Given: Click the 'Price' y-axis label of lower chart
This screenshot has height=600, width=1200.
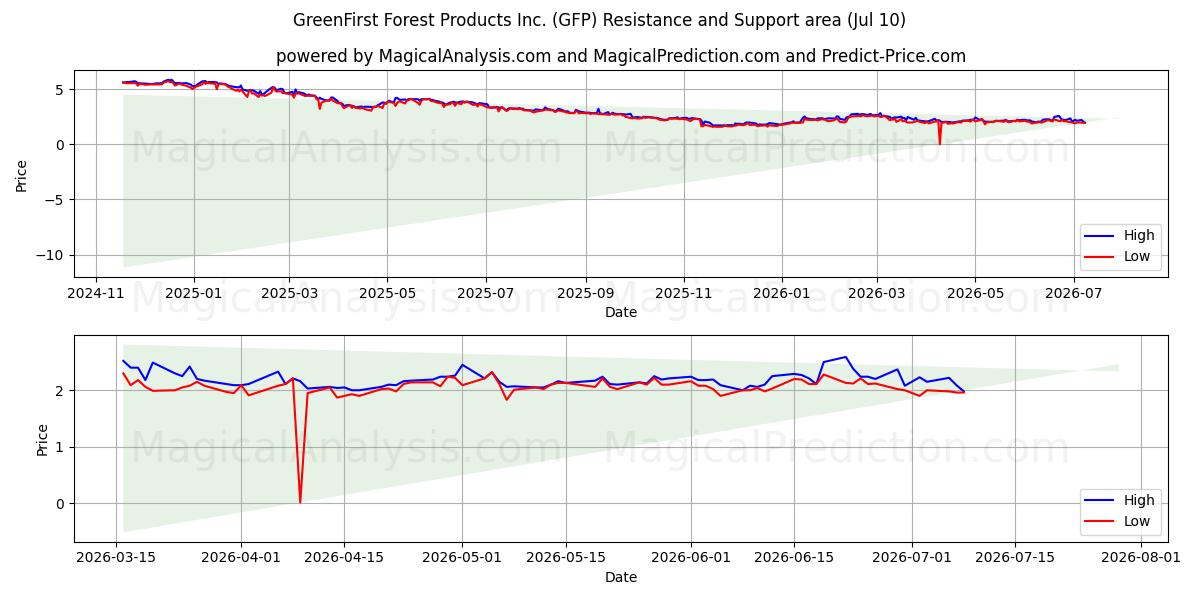Looking at the screenshot, I should [x=43, y=439].
